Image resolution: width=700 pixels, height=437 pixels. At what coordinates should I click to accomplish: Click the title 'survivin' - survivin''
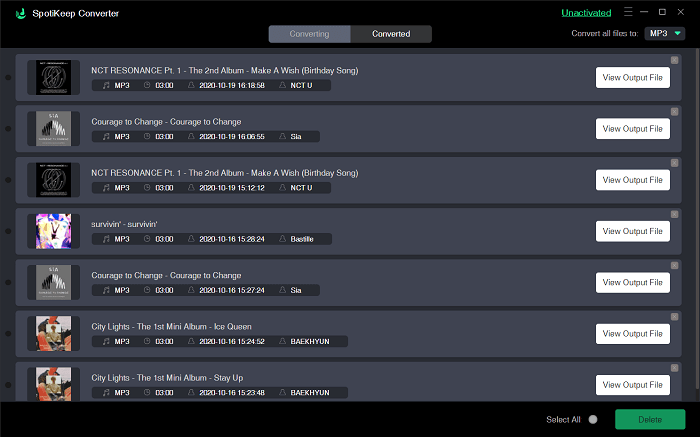124,224
